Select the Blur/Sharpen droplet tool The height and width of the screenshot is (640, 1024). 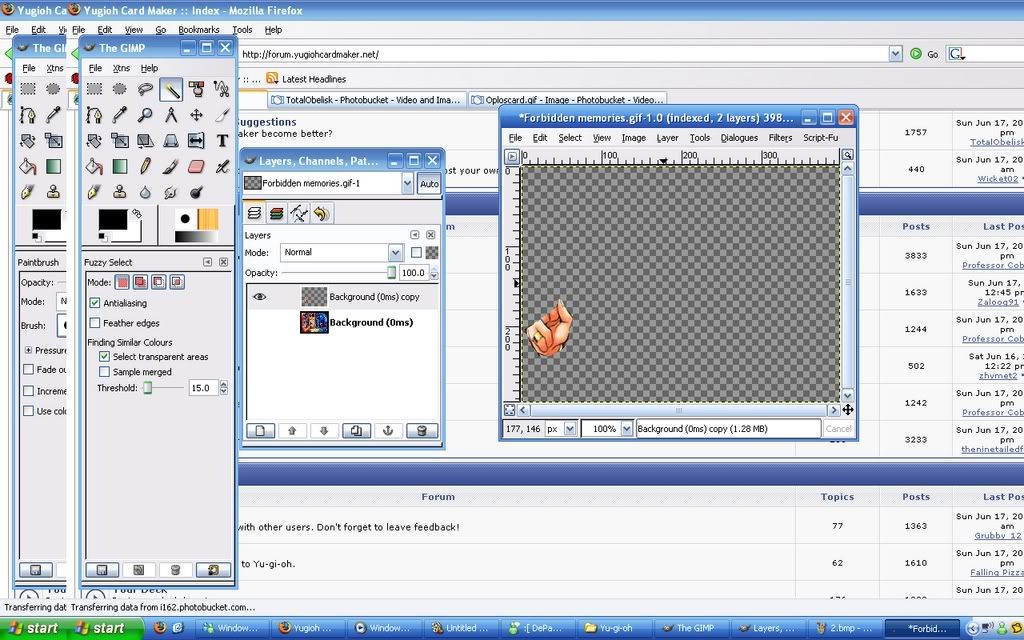click(x=145, y=192)
